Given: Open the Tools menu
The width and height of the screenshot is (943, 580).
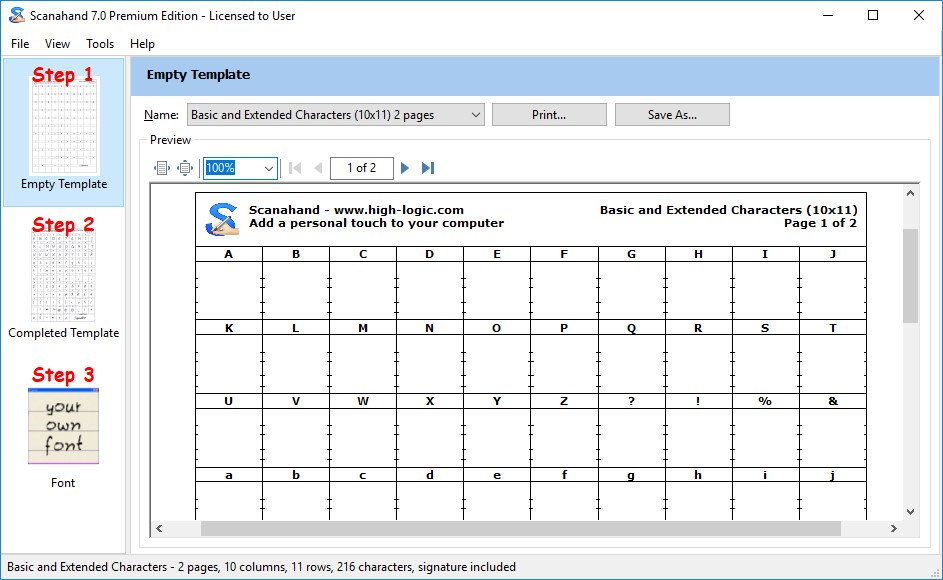Looking at the screenshot, I should pos(100,44).
